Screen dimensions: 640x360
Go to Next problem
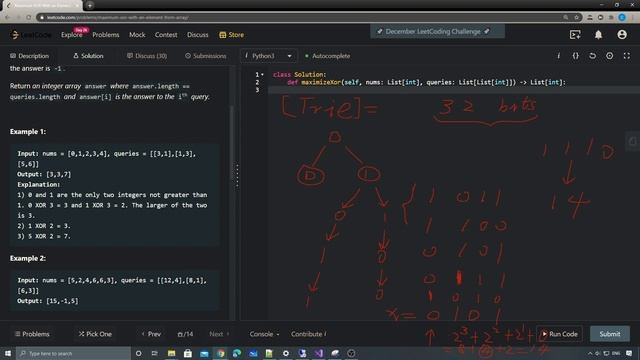tap(219, 334)
